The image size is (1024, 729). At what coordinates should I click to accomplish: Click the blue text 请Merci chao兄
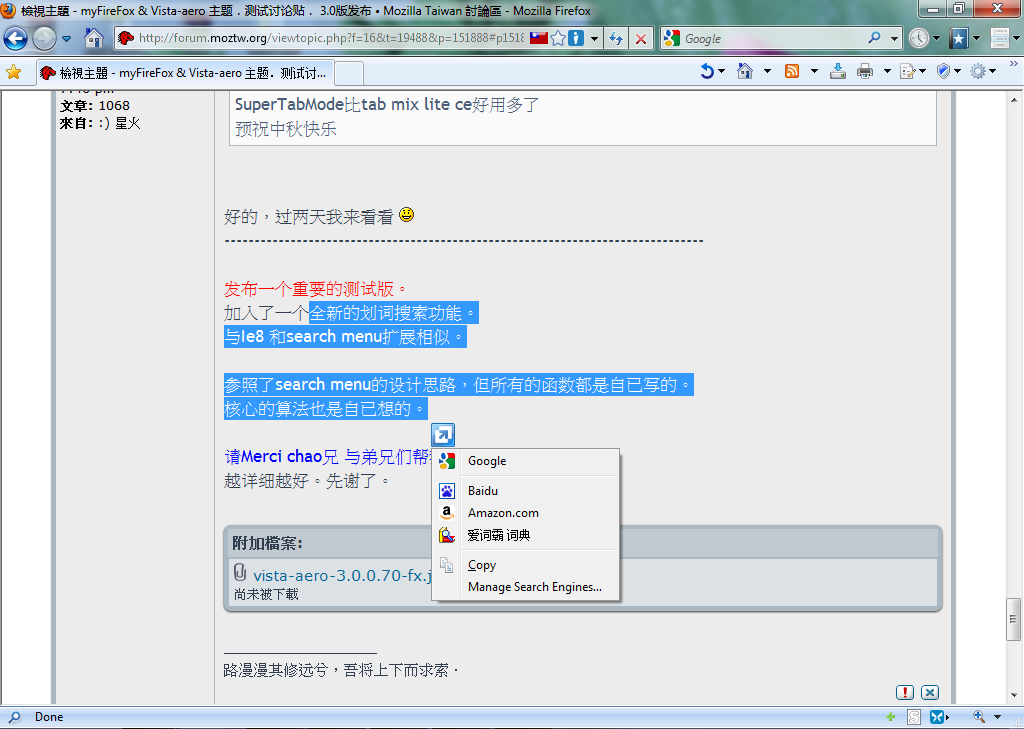tap(281, 456)
